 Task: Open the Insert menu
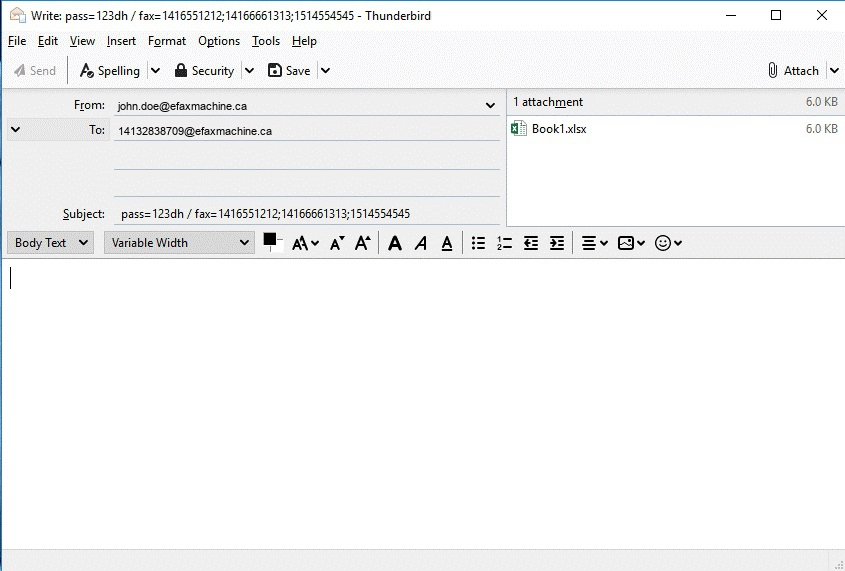pyautogui.click(x=121, y=41)
